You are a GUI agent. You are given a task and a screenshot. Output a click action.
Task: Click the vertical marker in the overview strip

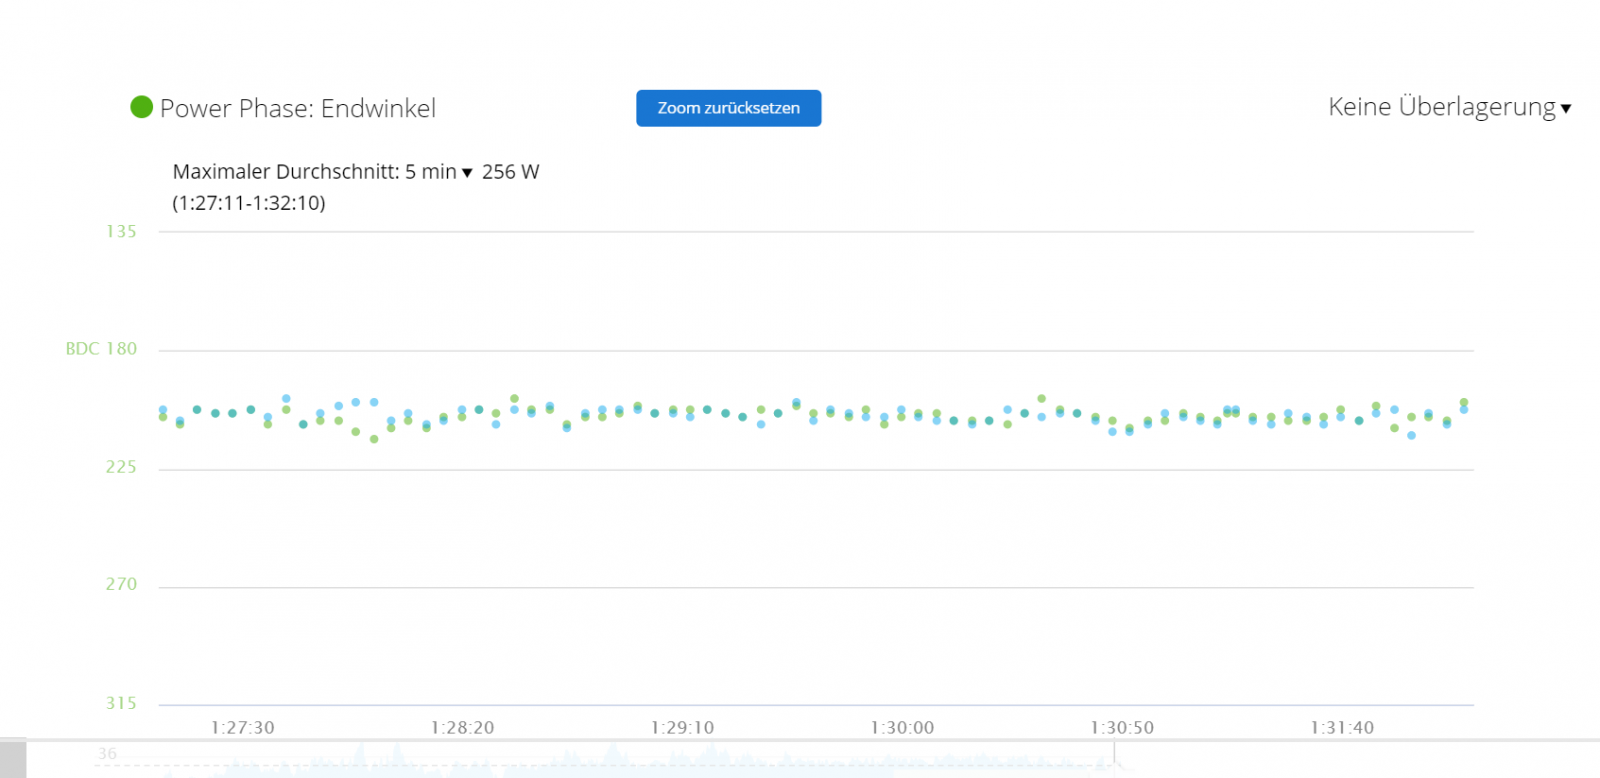pyautogui.click(x=1114, y=755)
